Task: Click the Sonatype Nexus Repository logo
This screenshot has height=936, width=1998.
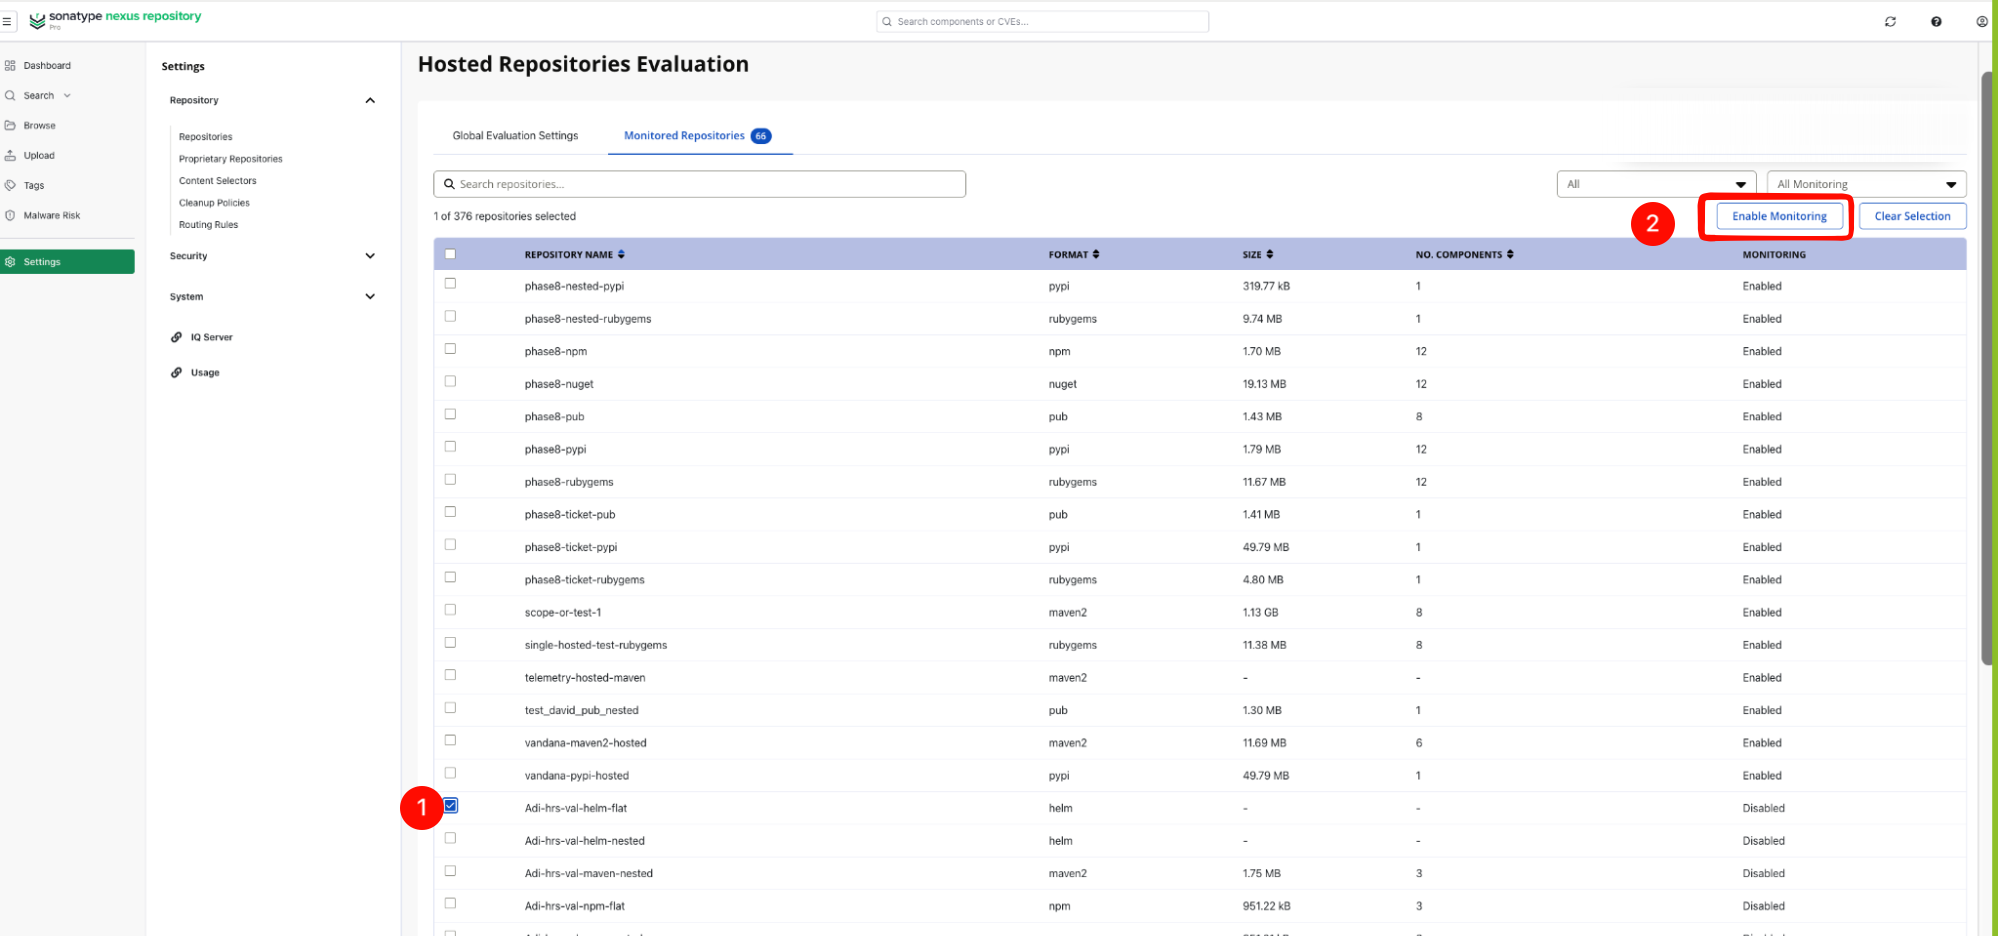Action: (115, 19)
